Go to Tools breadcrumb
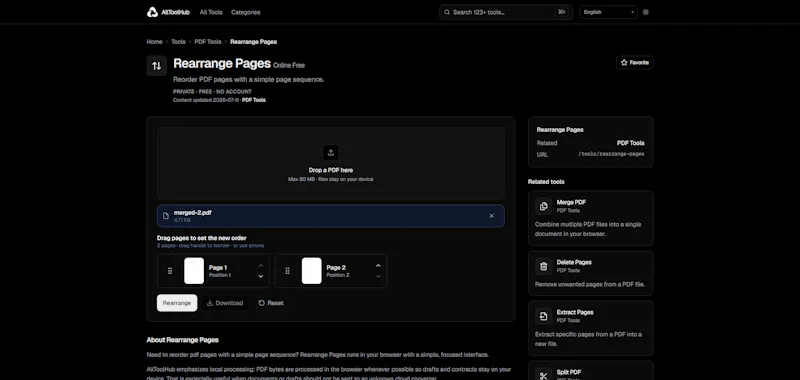800x380 pixels. [x=178, y=42]
